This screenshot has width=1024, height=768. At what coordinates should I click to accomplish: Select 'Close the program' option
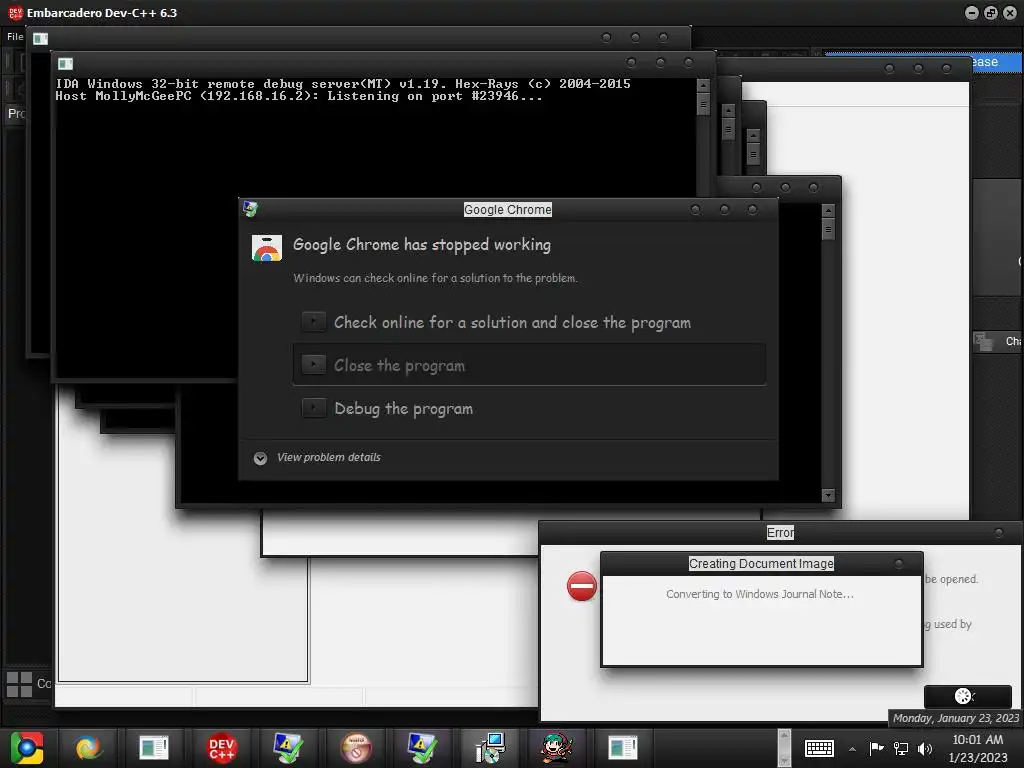[x=529, y=365]
